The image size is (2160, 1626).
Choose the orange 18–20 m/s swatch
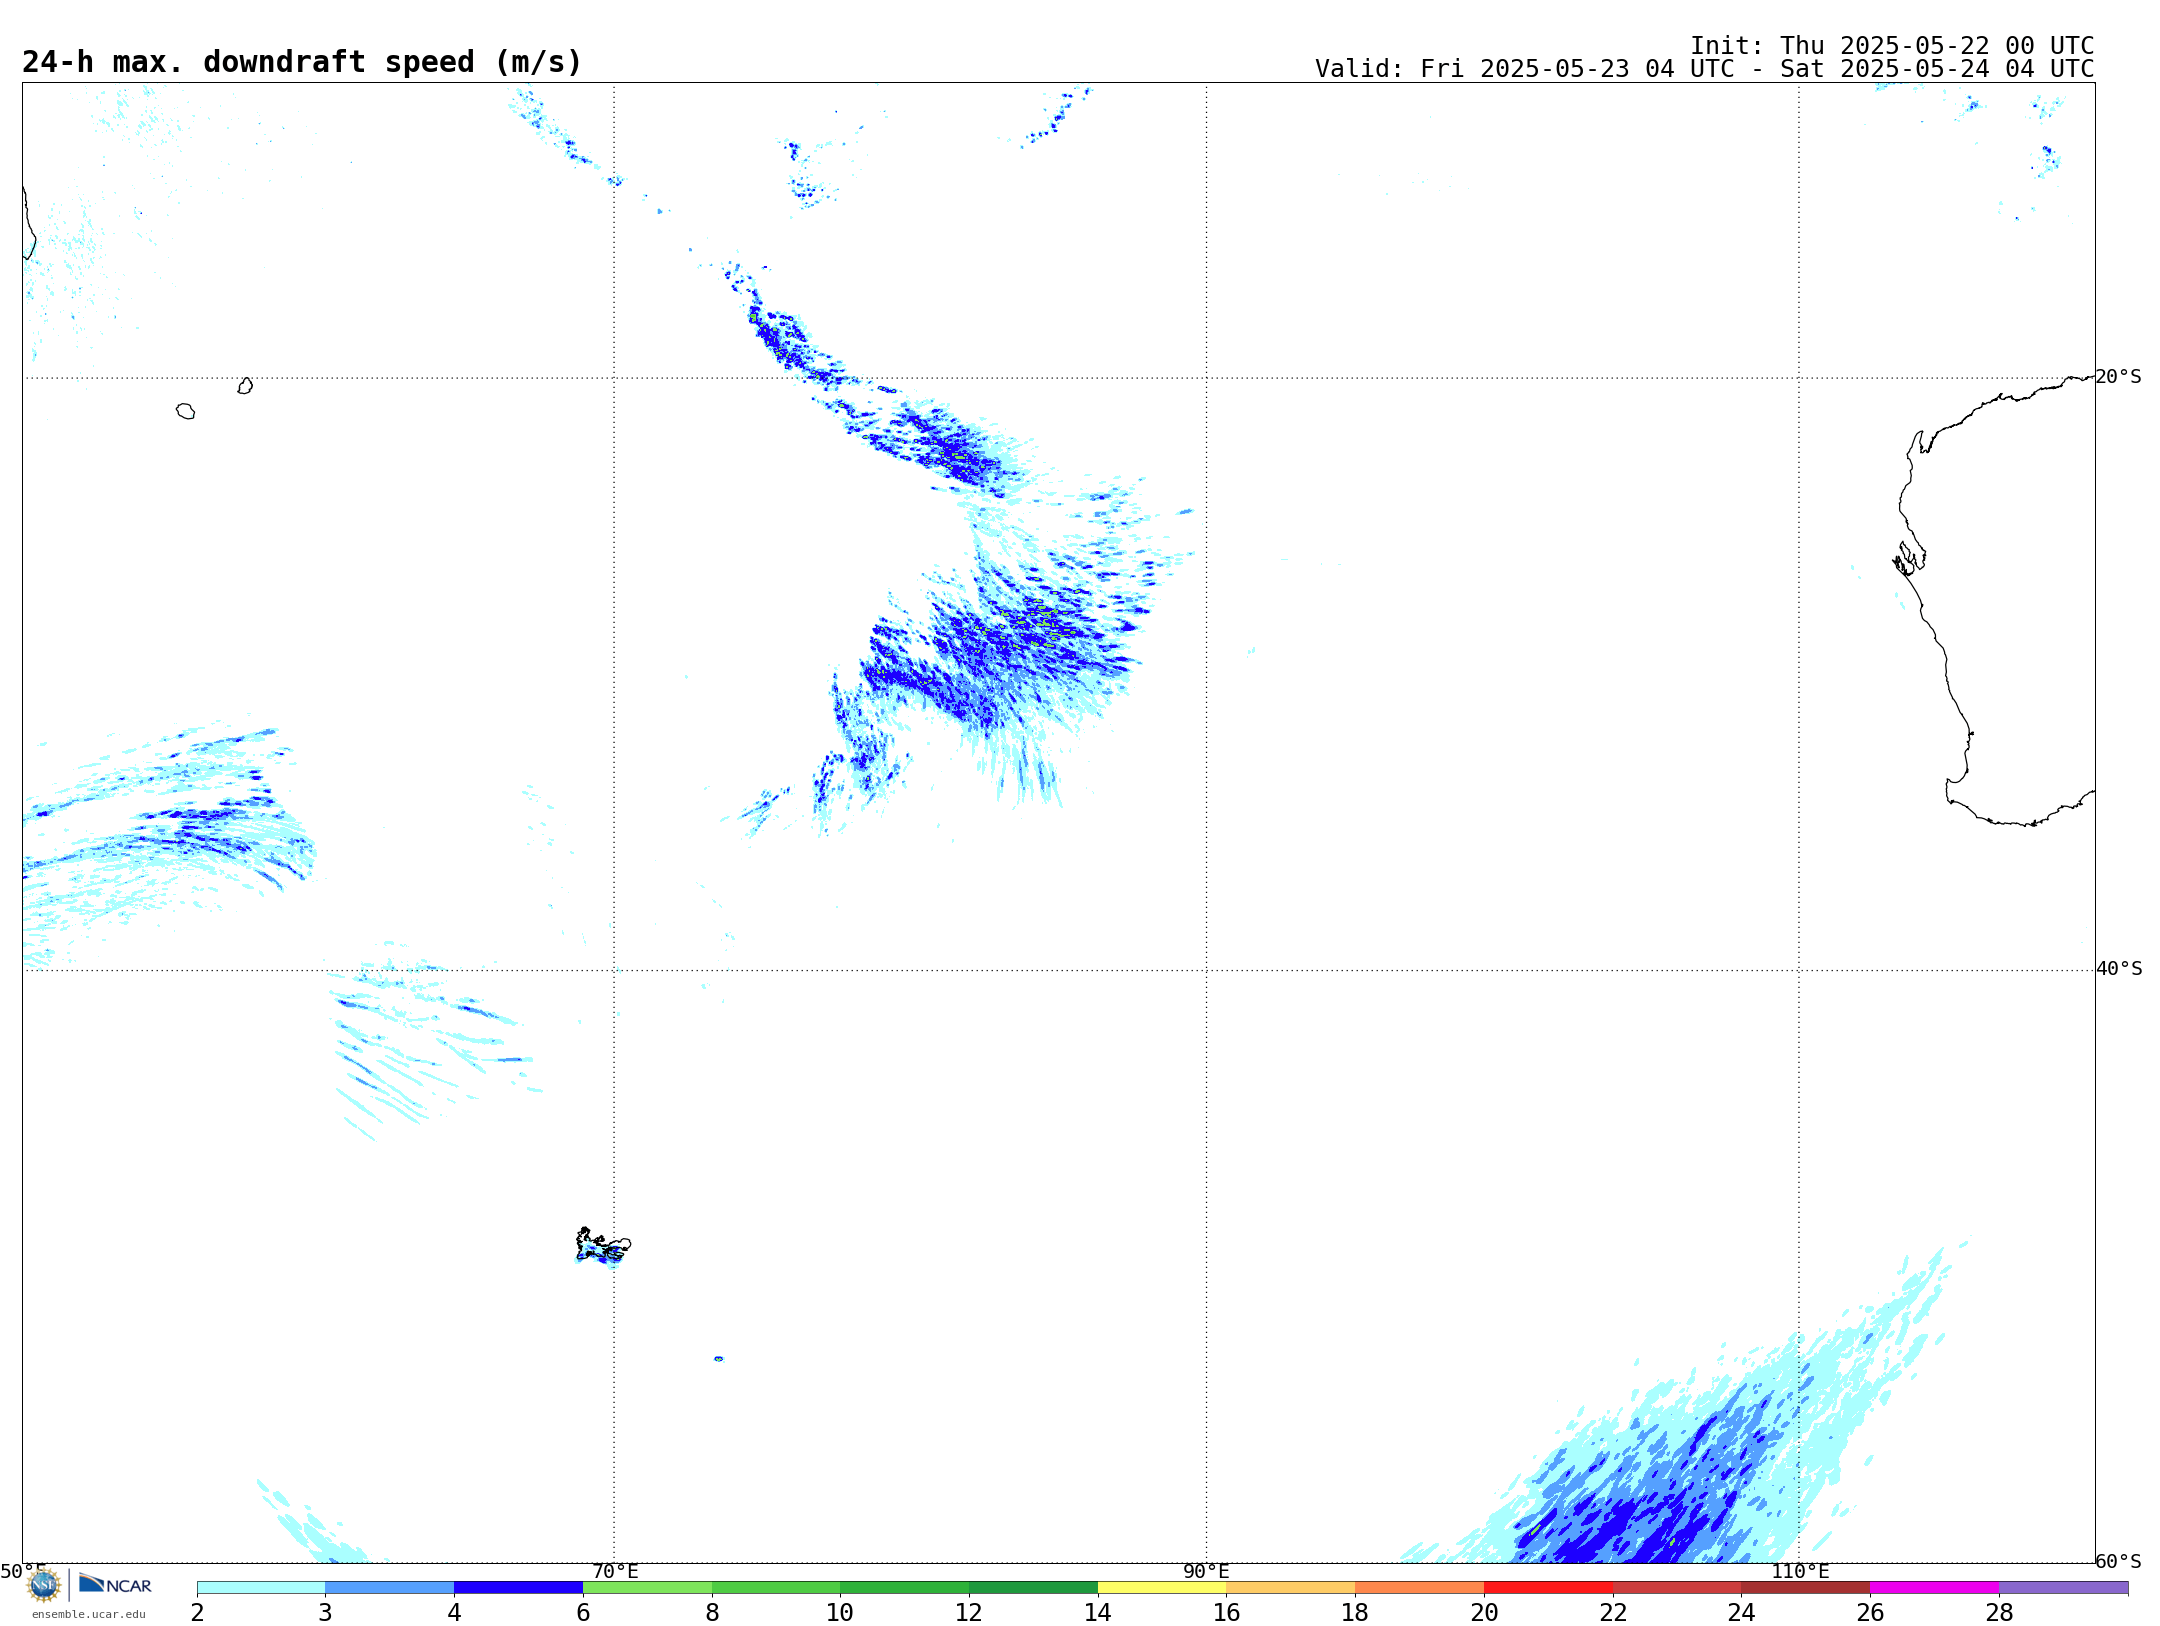(1420, 1588)
